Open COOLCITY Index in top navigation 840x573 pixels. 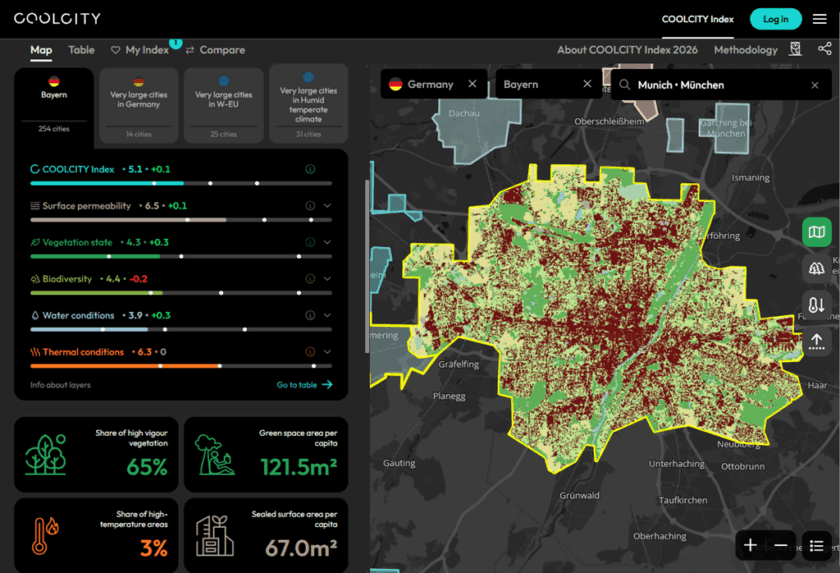pos(698,19)
